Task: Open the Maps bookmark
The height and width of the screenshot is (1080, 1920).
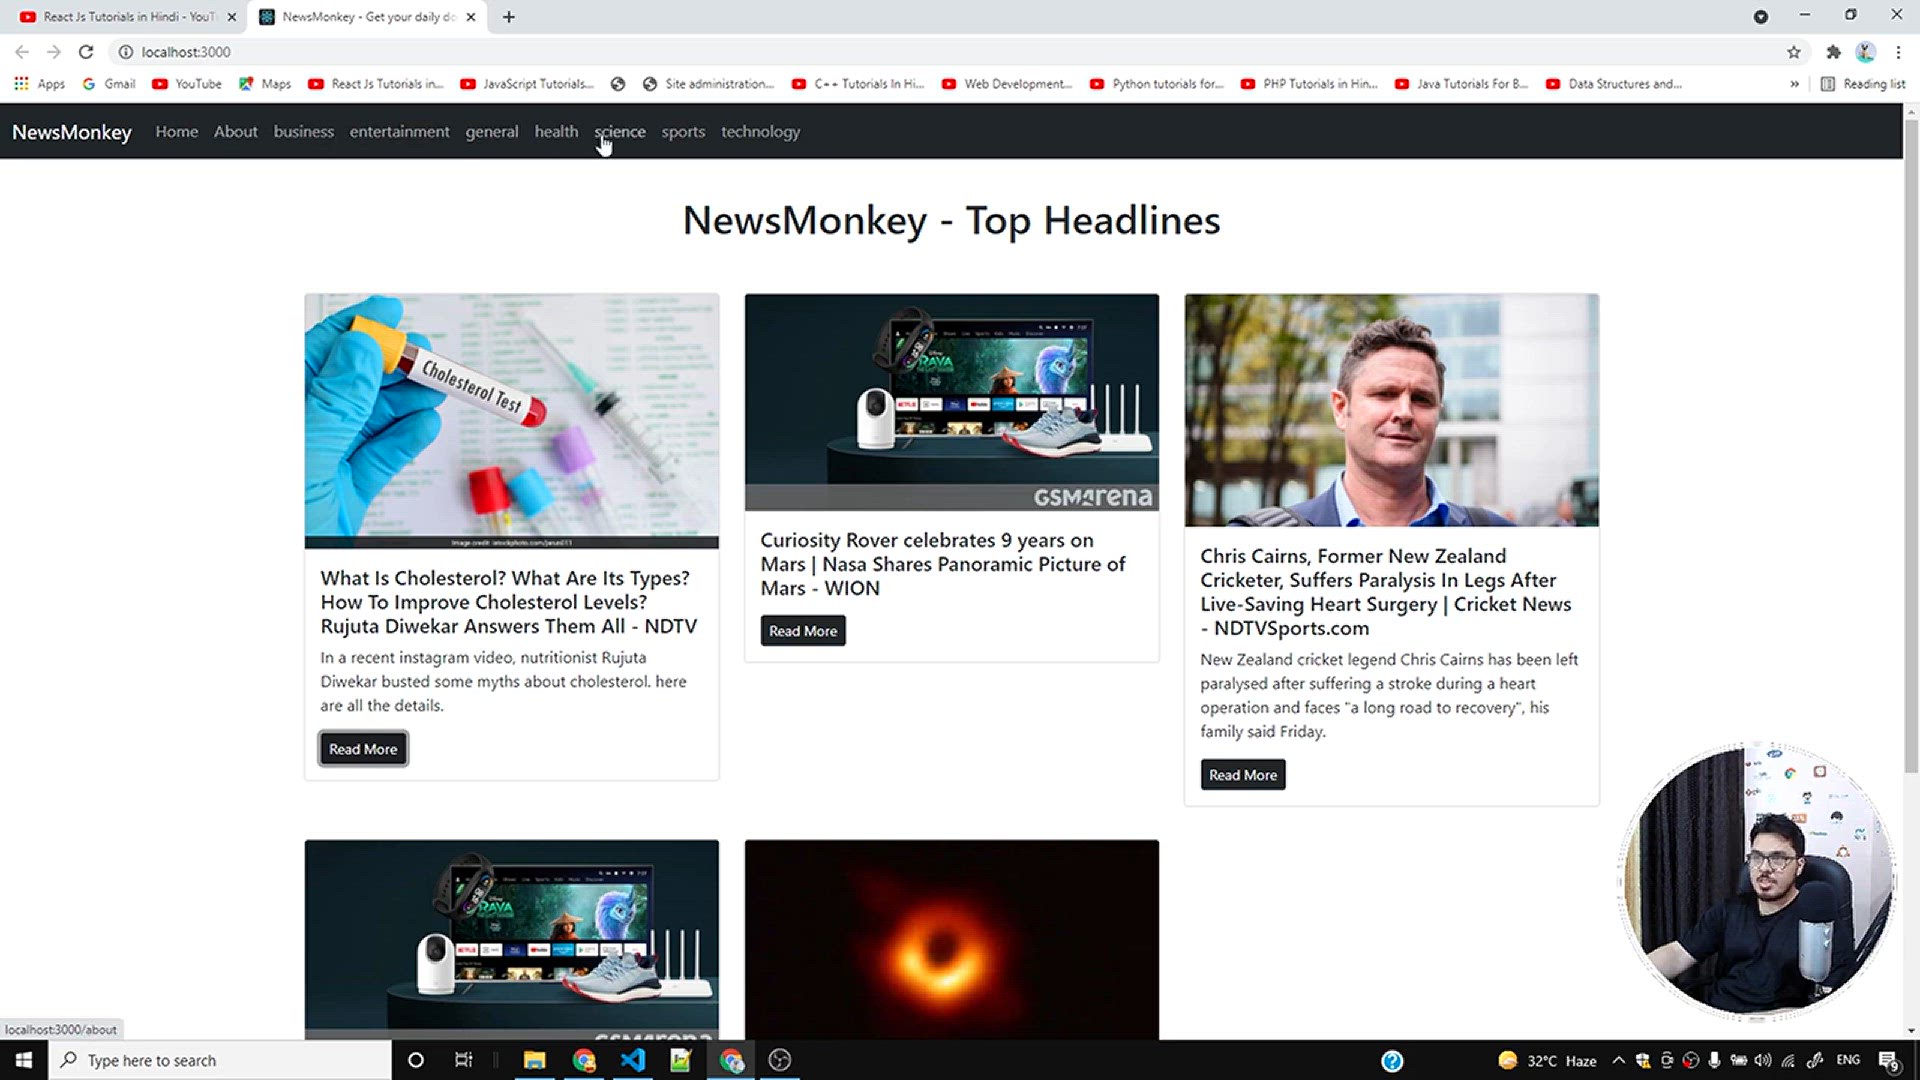Action: 265,84
